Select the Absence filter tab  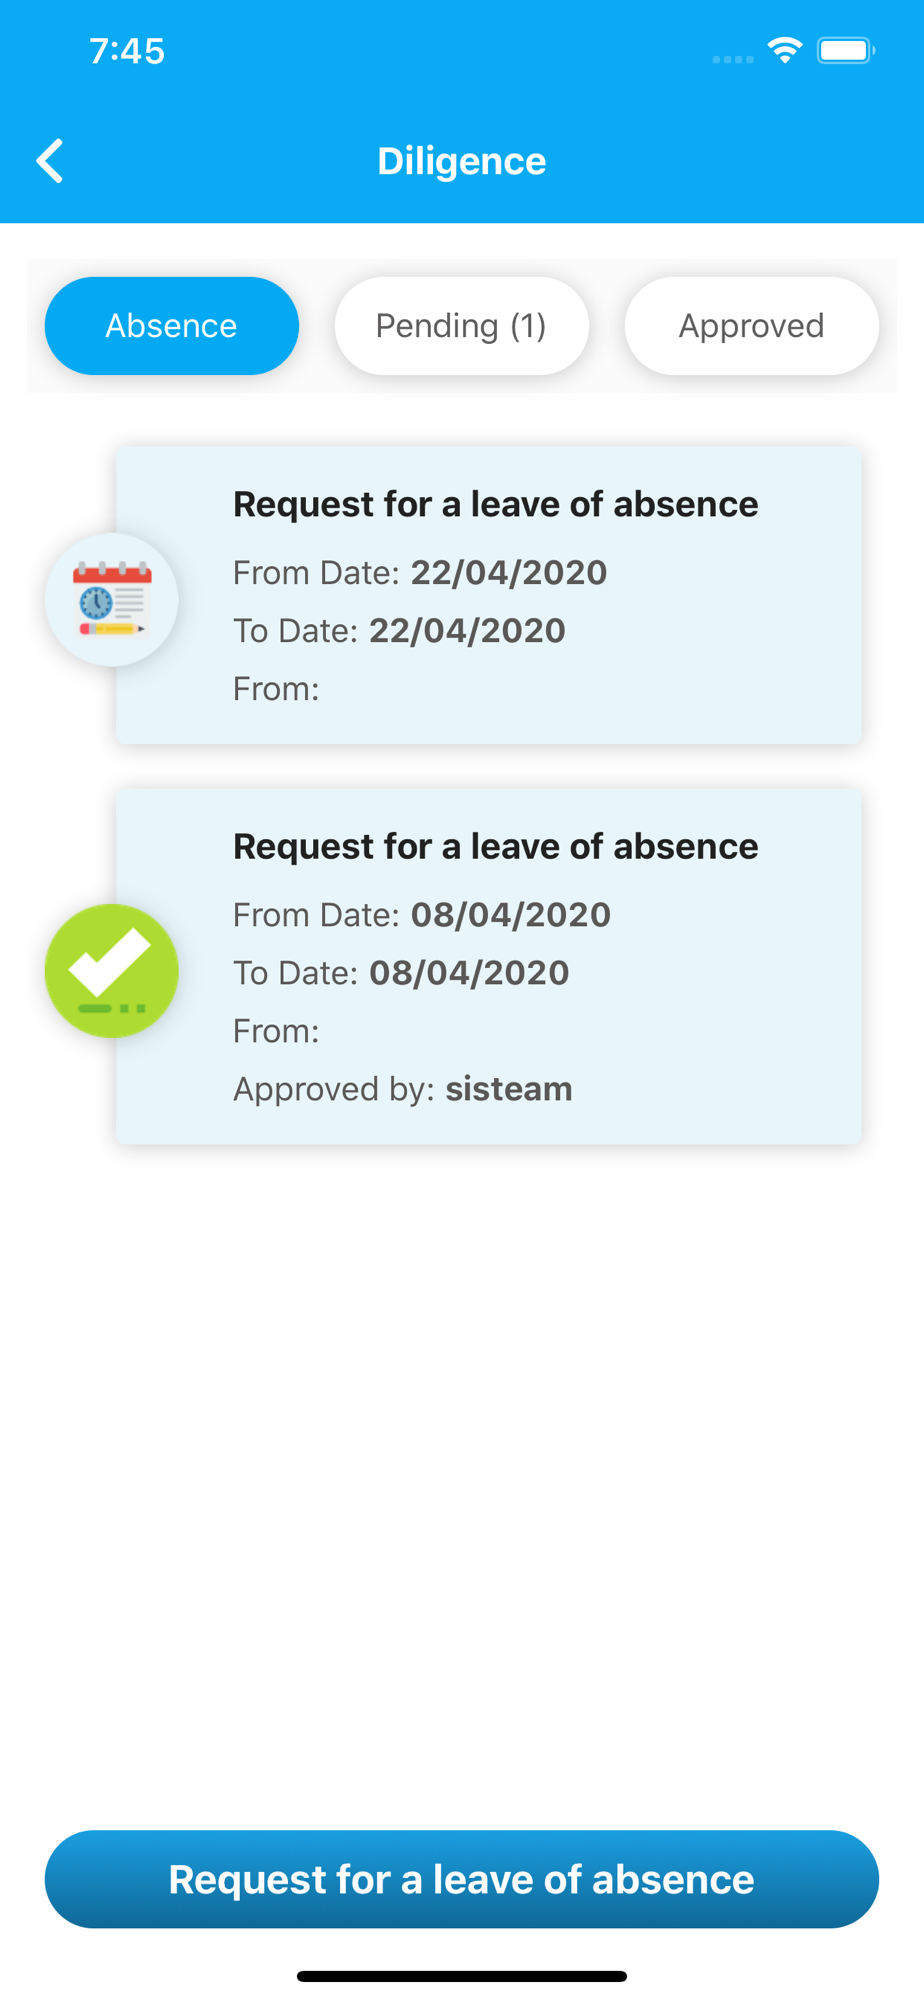pos(172,326)
